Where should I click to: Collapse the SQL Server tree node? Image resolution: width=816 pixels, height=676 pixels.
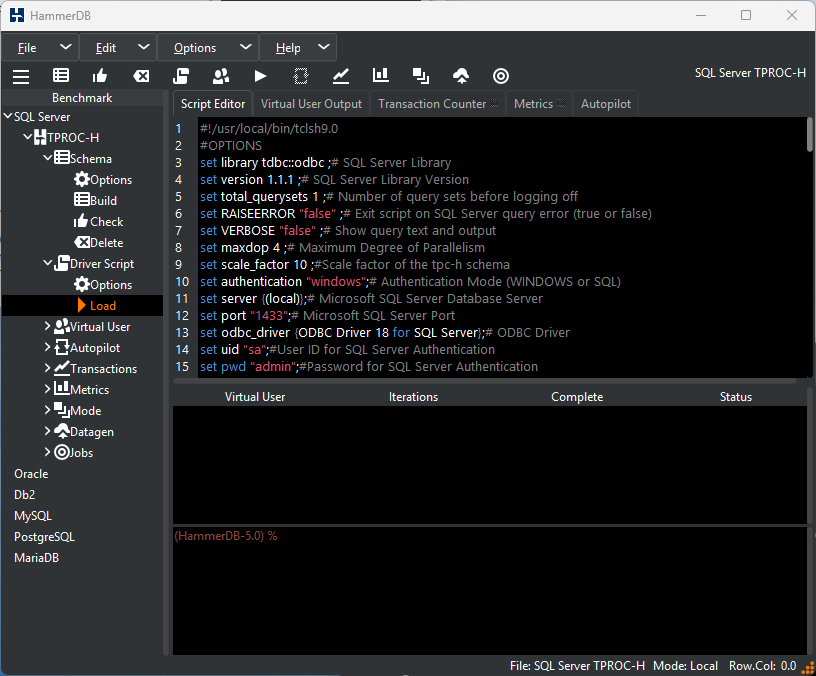point(8,116)
